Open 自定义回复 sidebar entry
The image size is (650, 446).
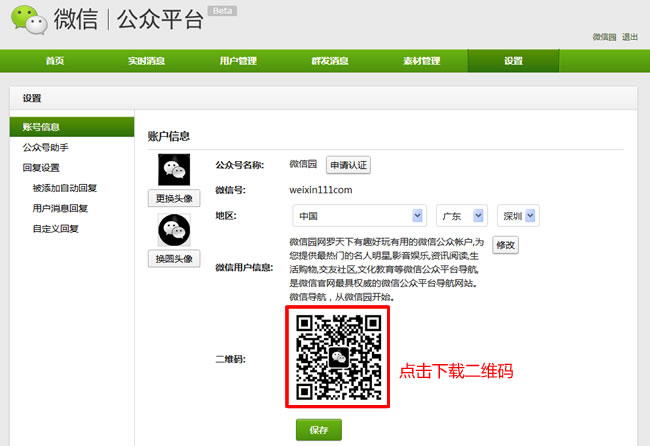click(56, 228)
